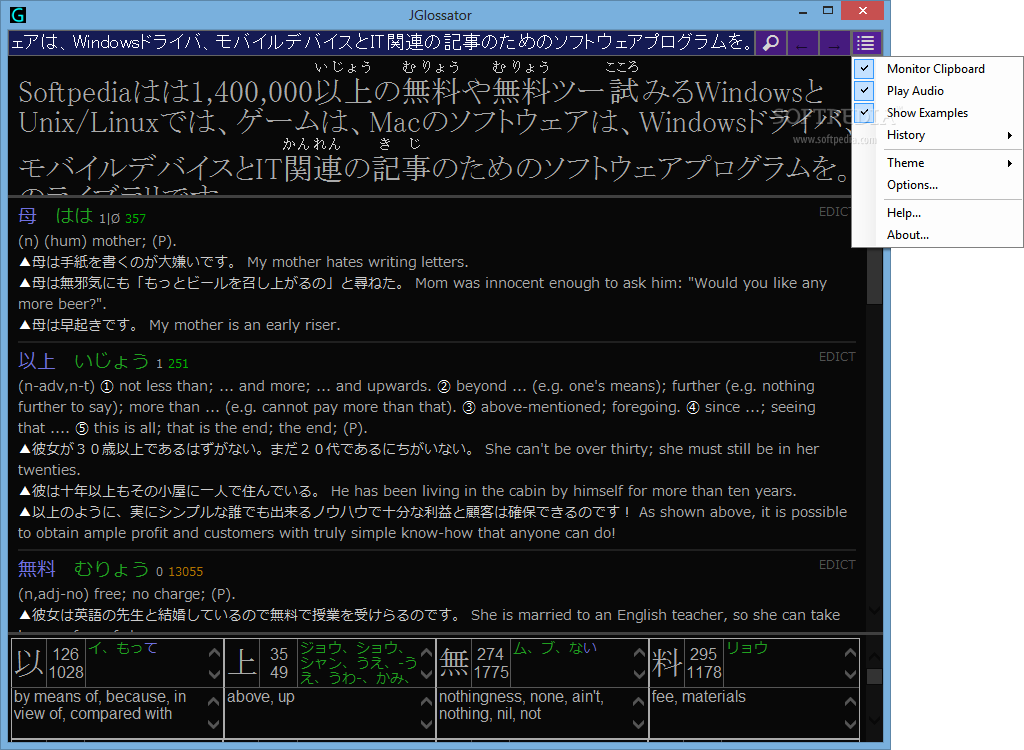This screenshot has width=1024, height=750.
Task: Click up arrow beside 'above, up' meaning
Action: (426, 702)
